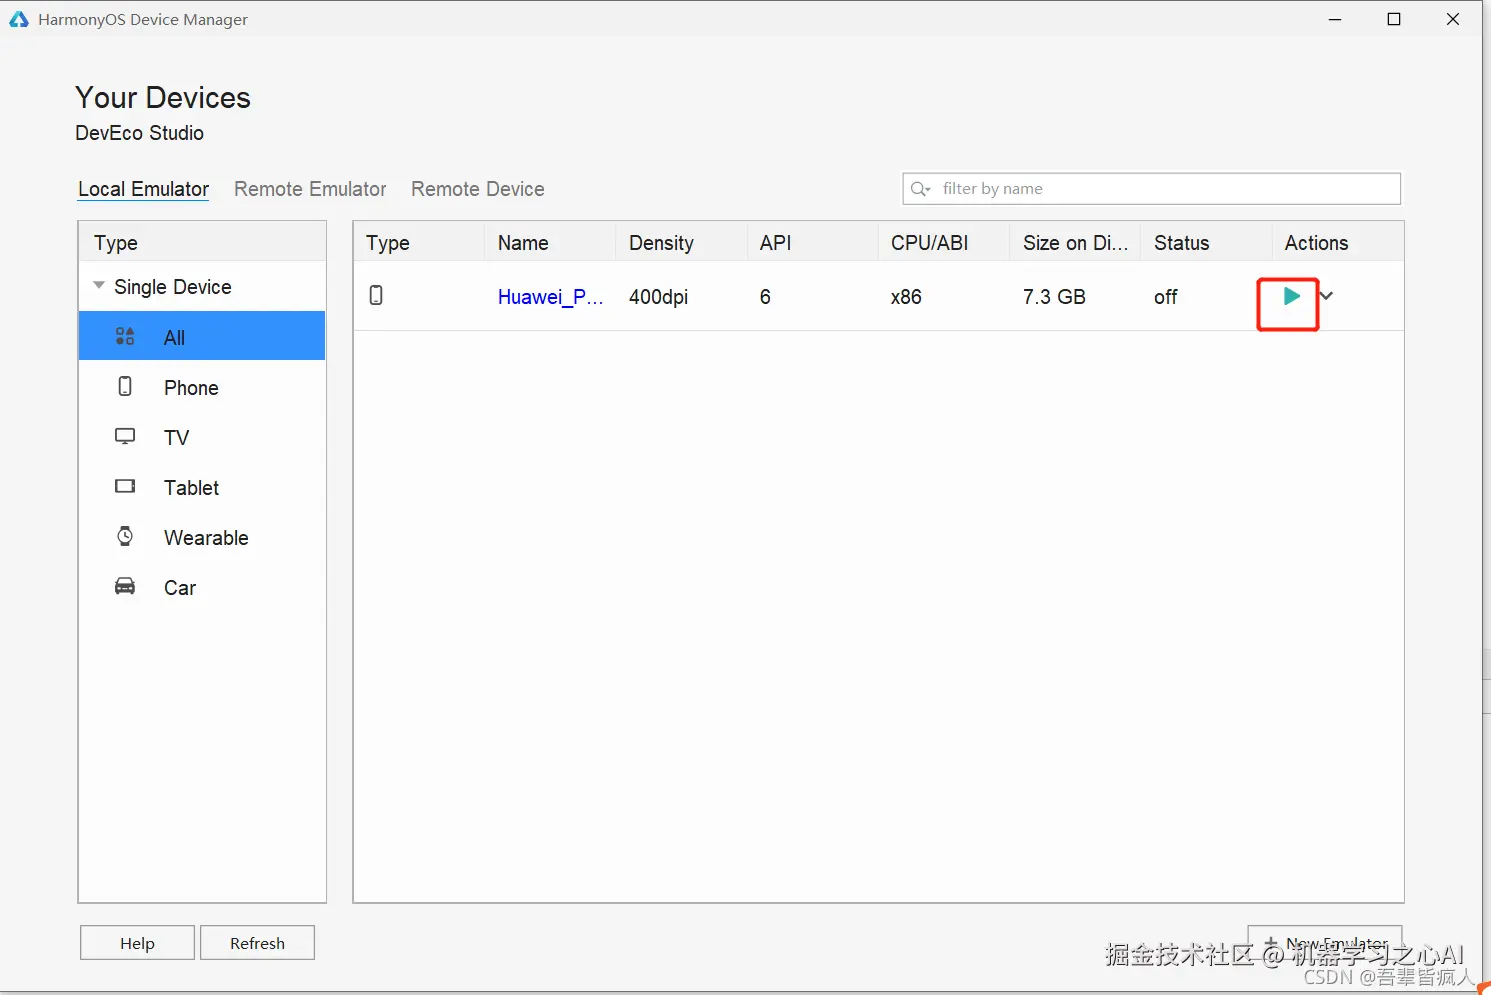The width and height of the screenshot is (1491, 995).
Task: Click the API value 6 cell
Action: coord(765,297)
